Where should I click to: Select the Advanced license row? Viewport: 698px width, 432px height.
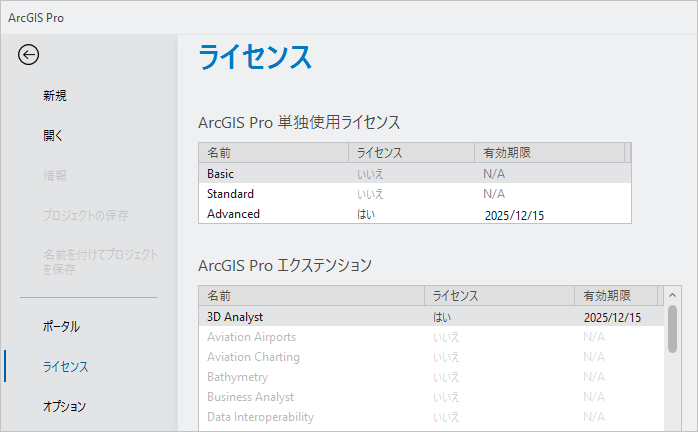[x=415, y=214]
